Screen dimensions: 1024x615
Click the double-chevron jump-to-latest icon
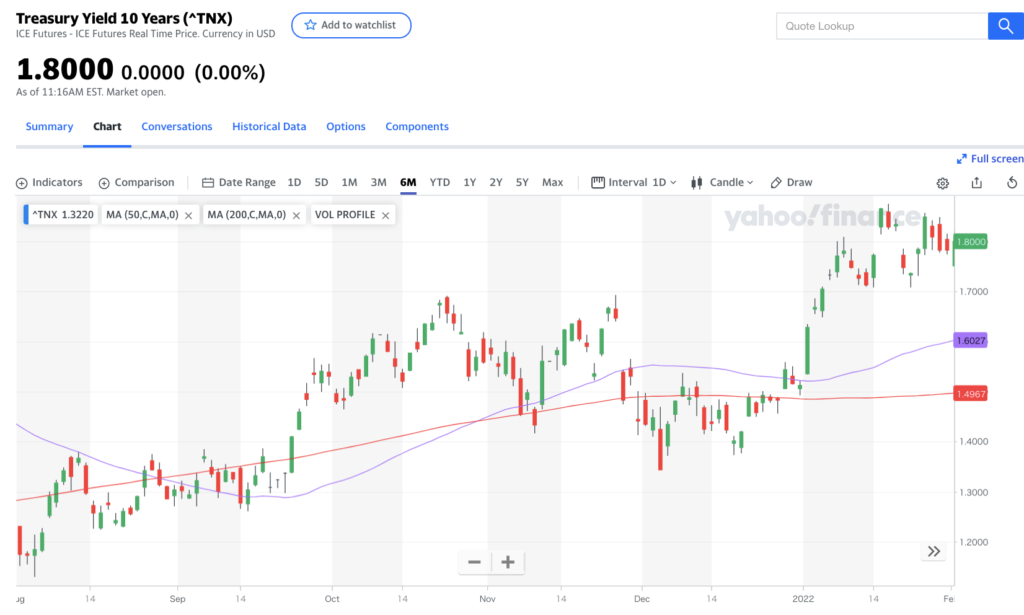point(934,552)
